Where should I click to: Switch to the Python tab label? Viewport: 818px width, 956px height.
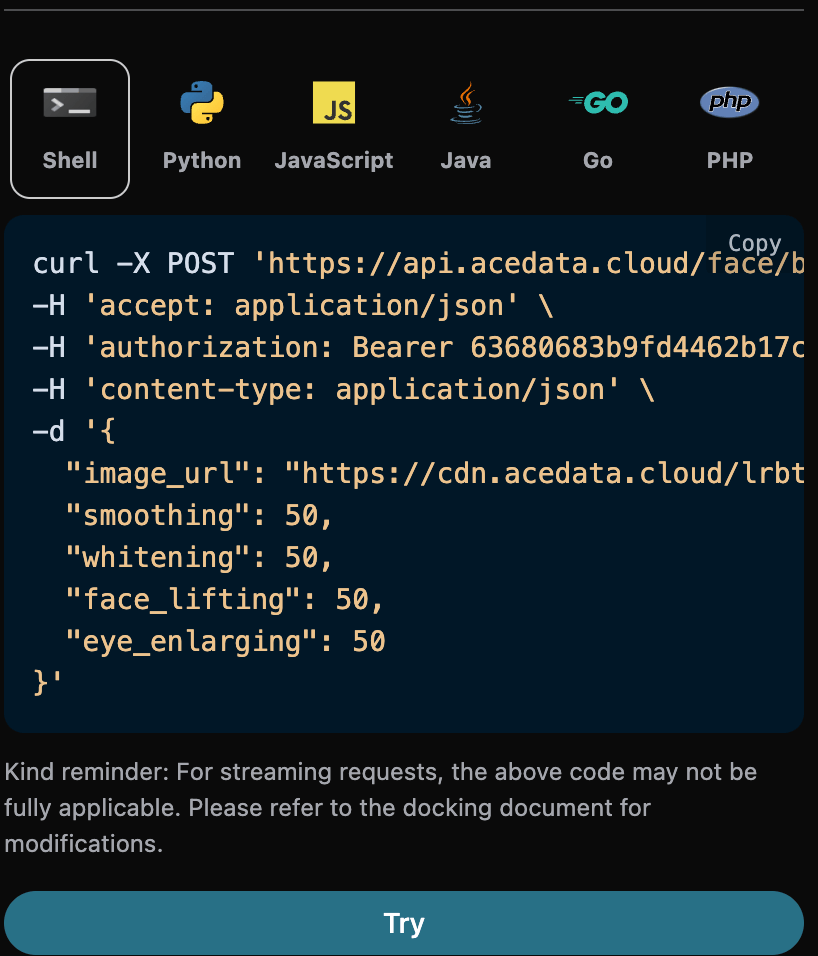pos(202,160)
